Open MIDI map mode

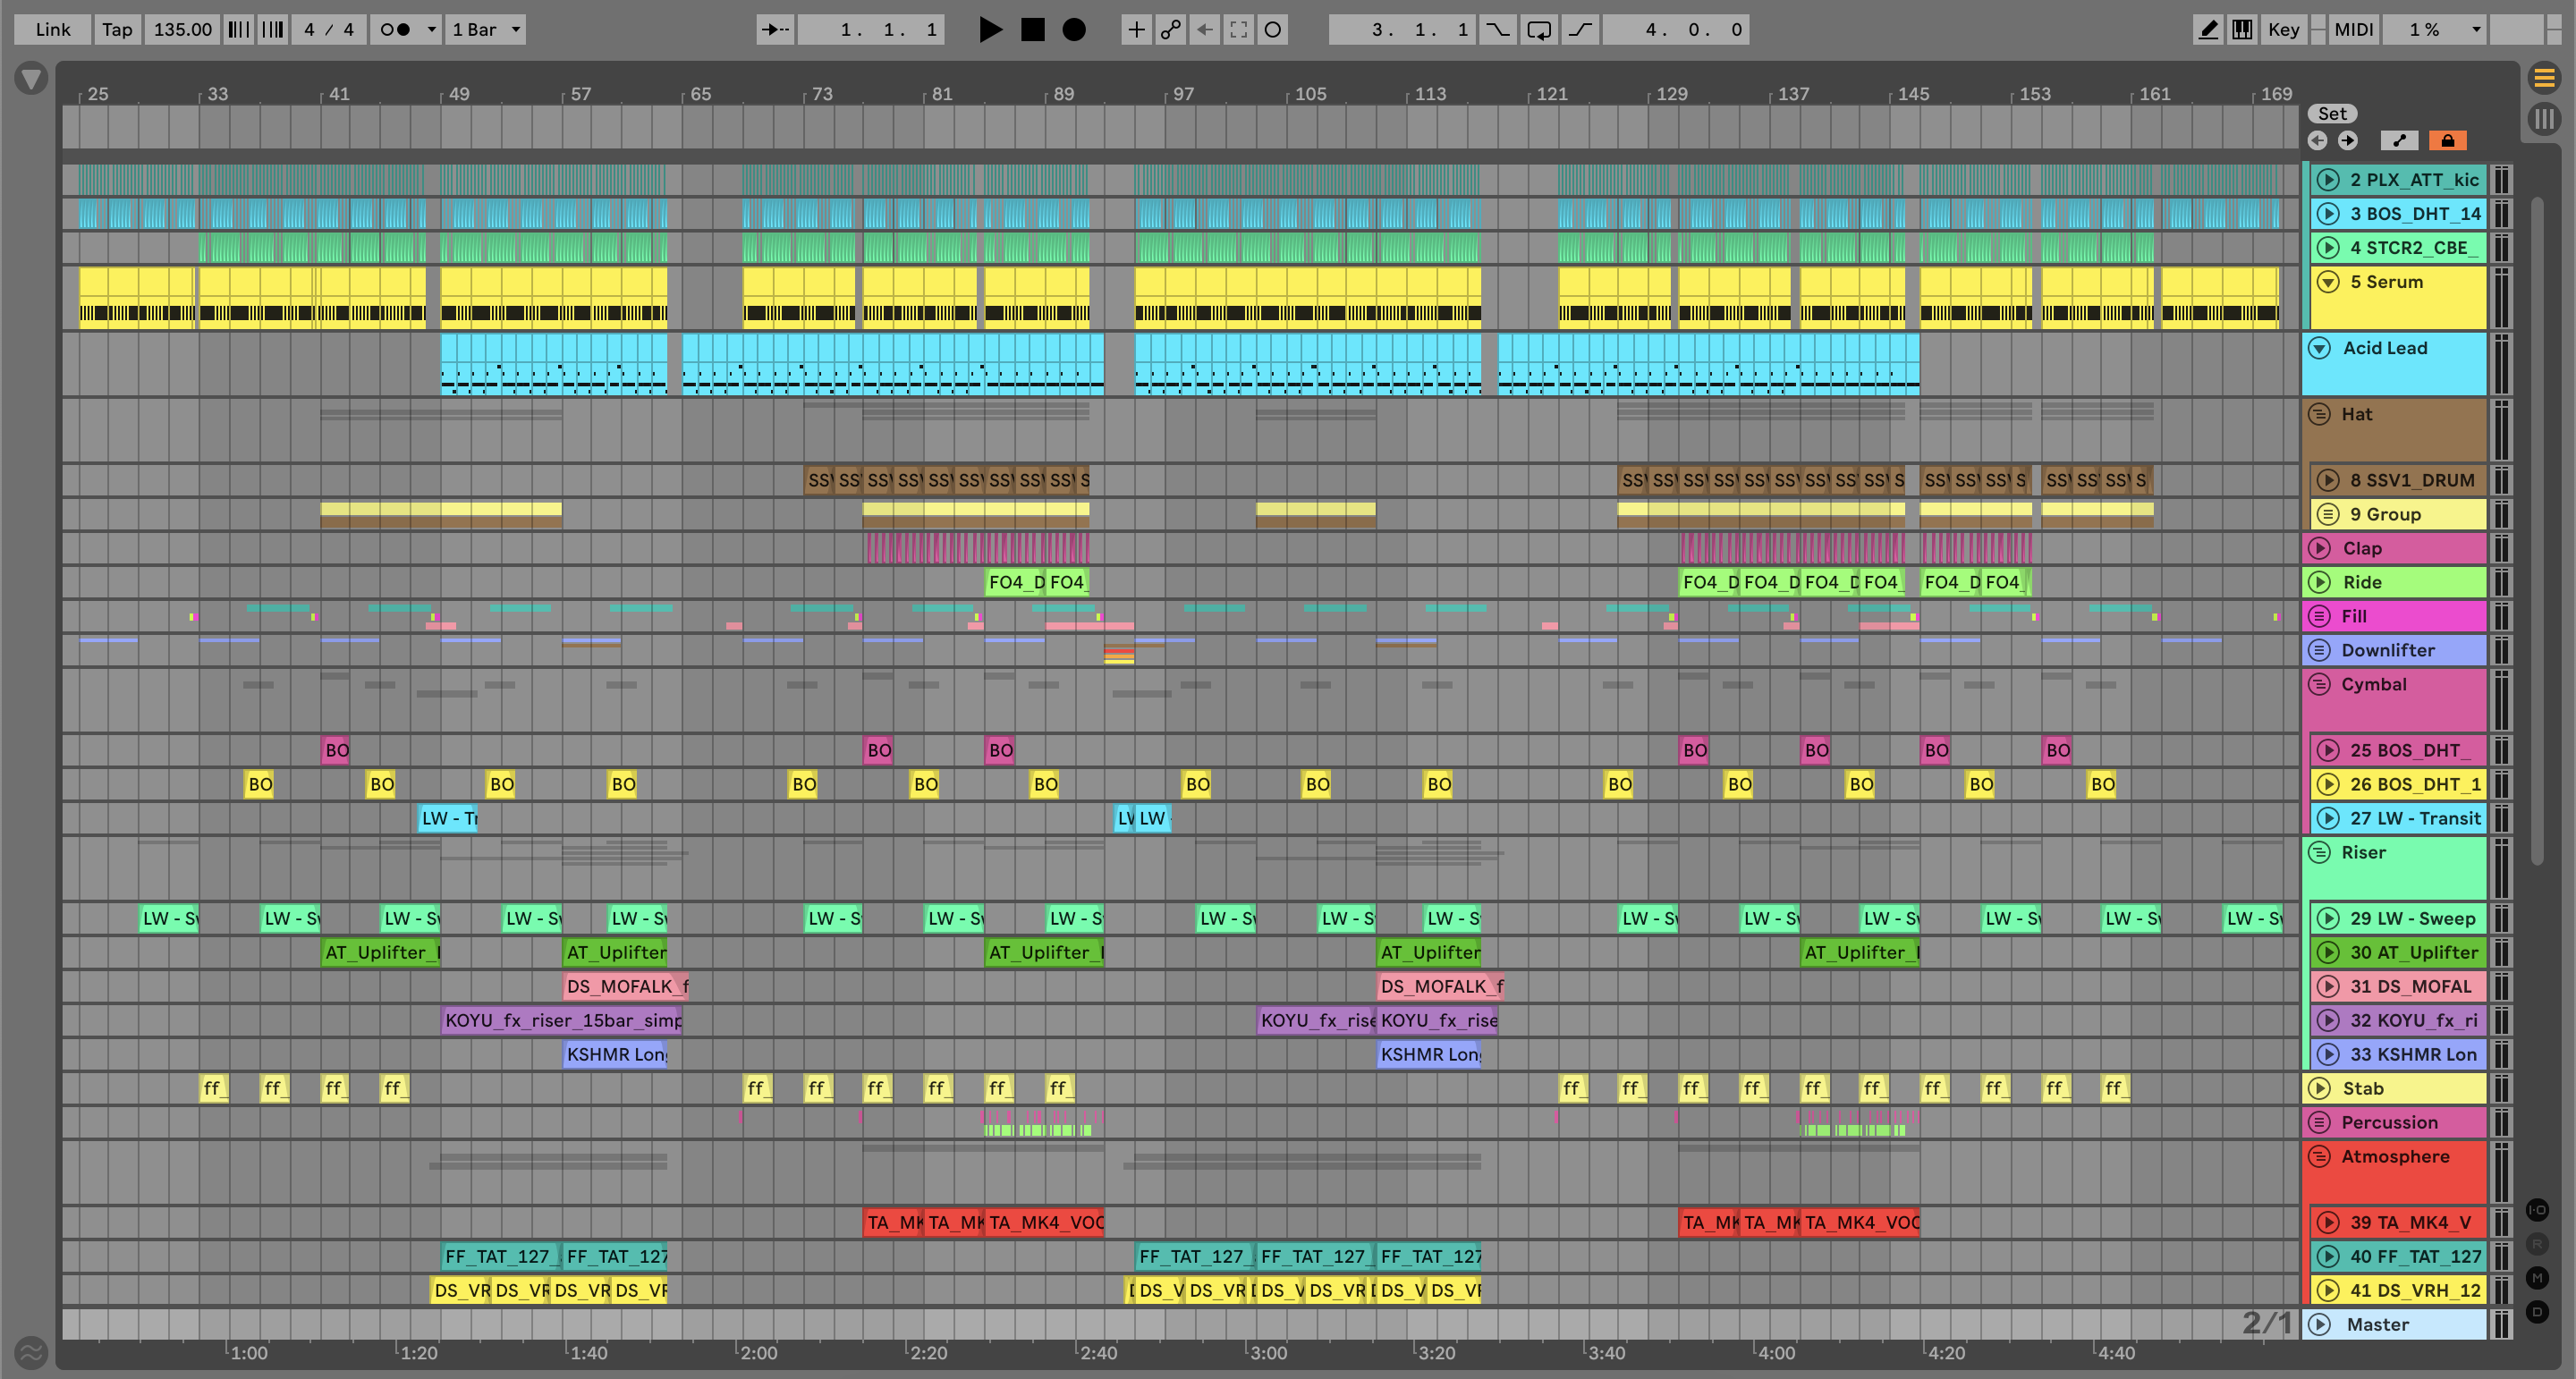click(2353, 30)
